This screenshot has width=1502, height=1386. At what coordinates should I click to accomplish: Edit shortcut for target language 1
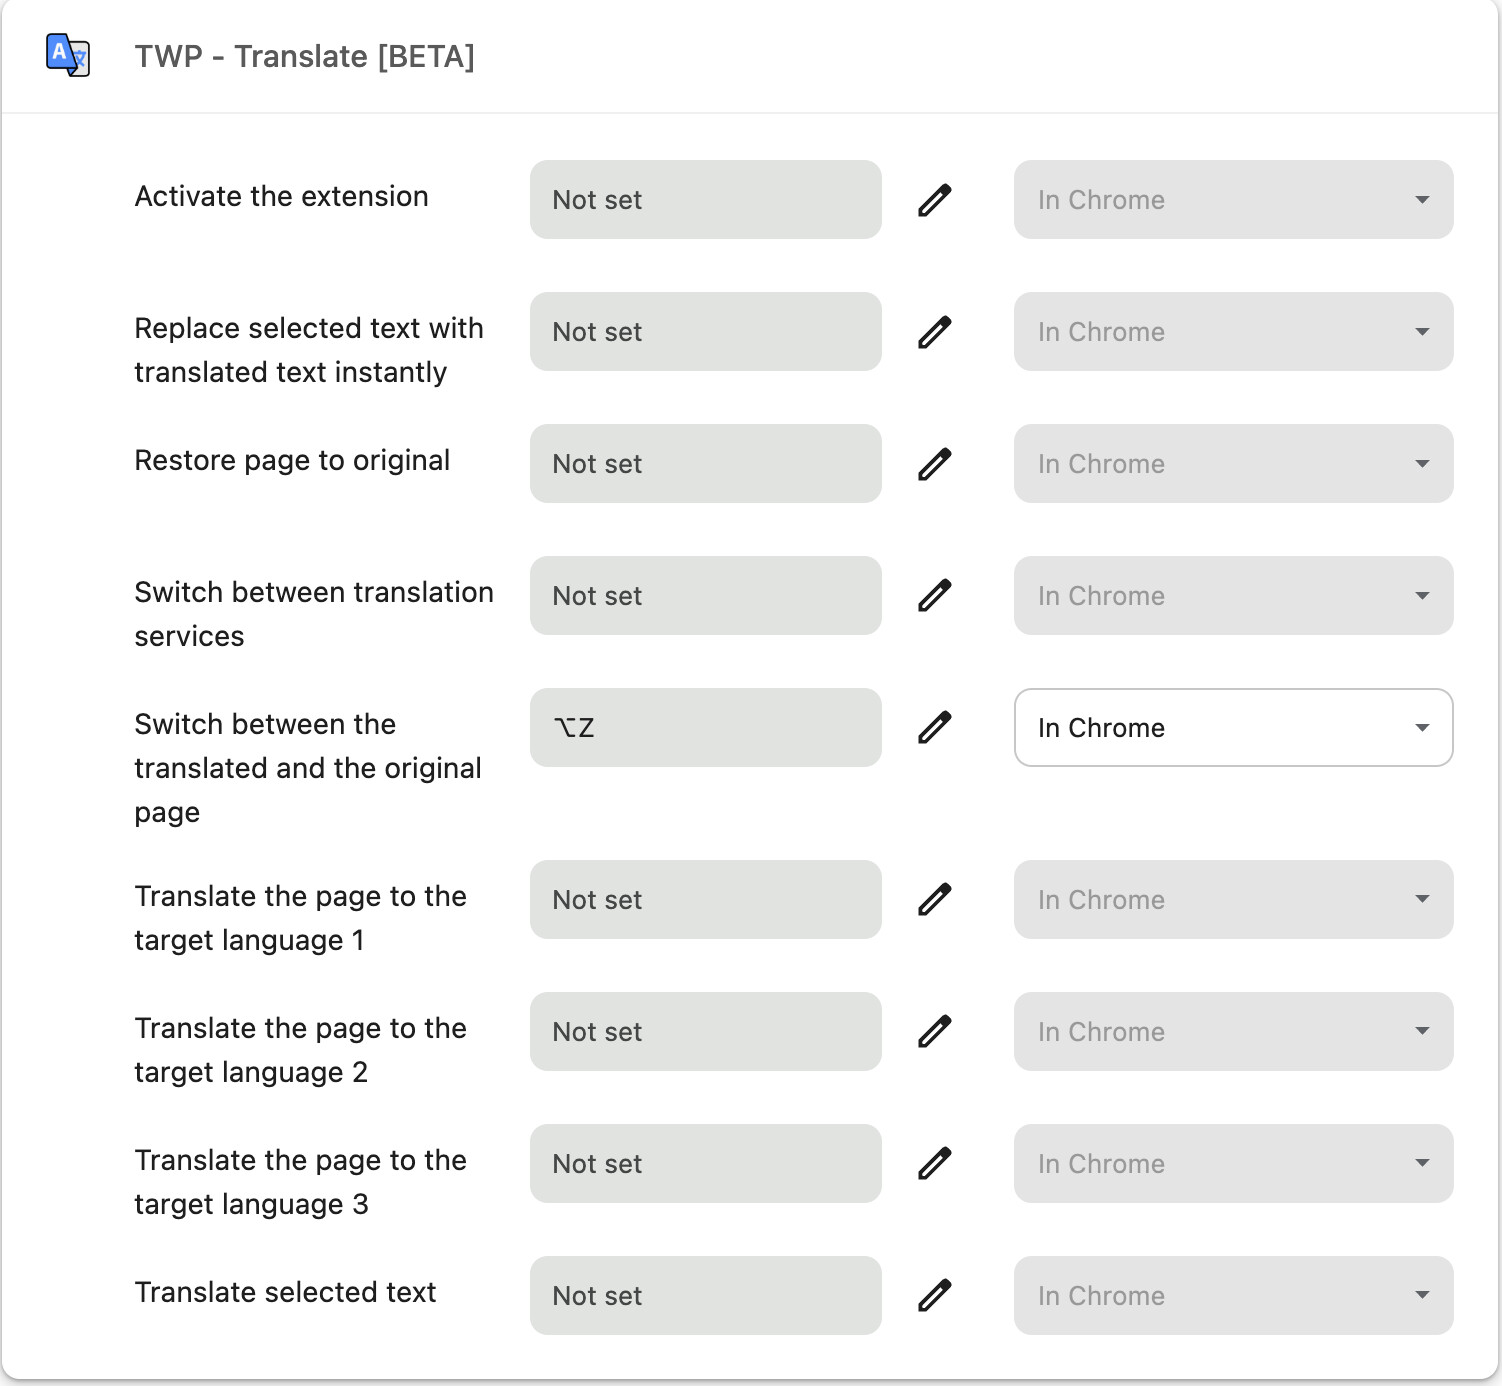[x=934, y=900]
